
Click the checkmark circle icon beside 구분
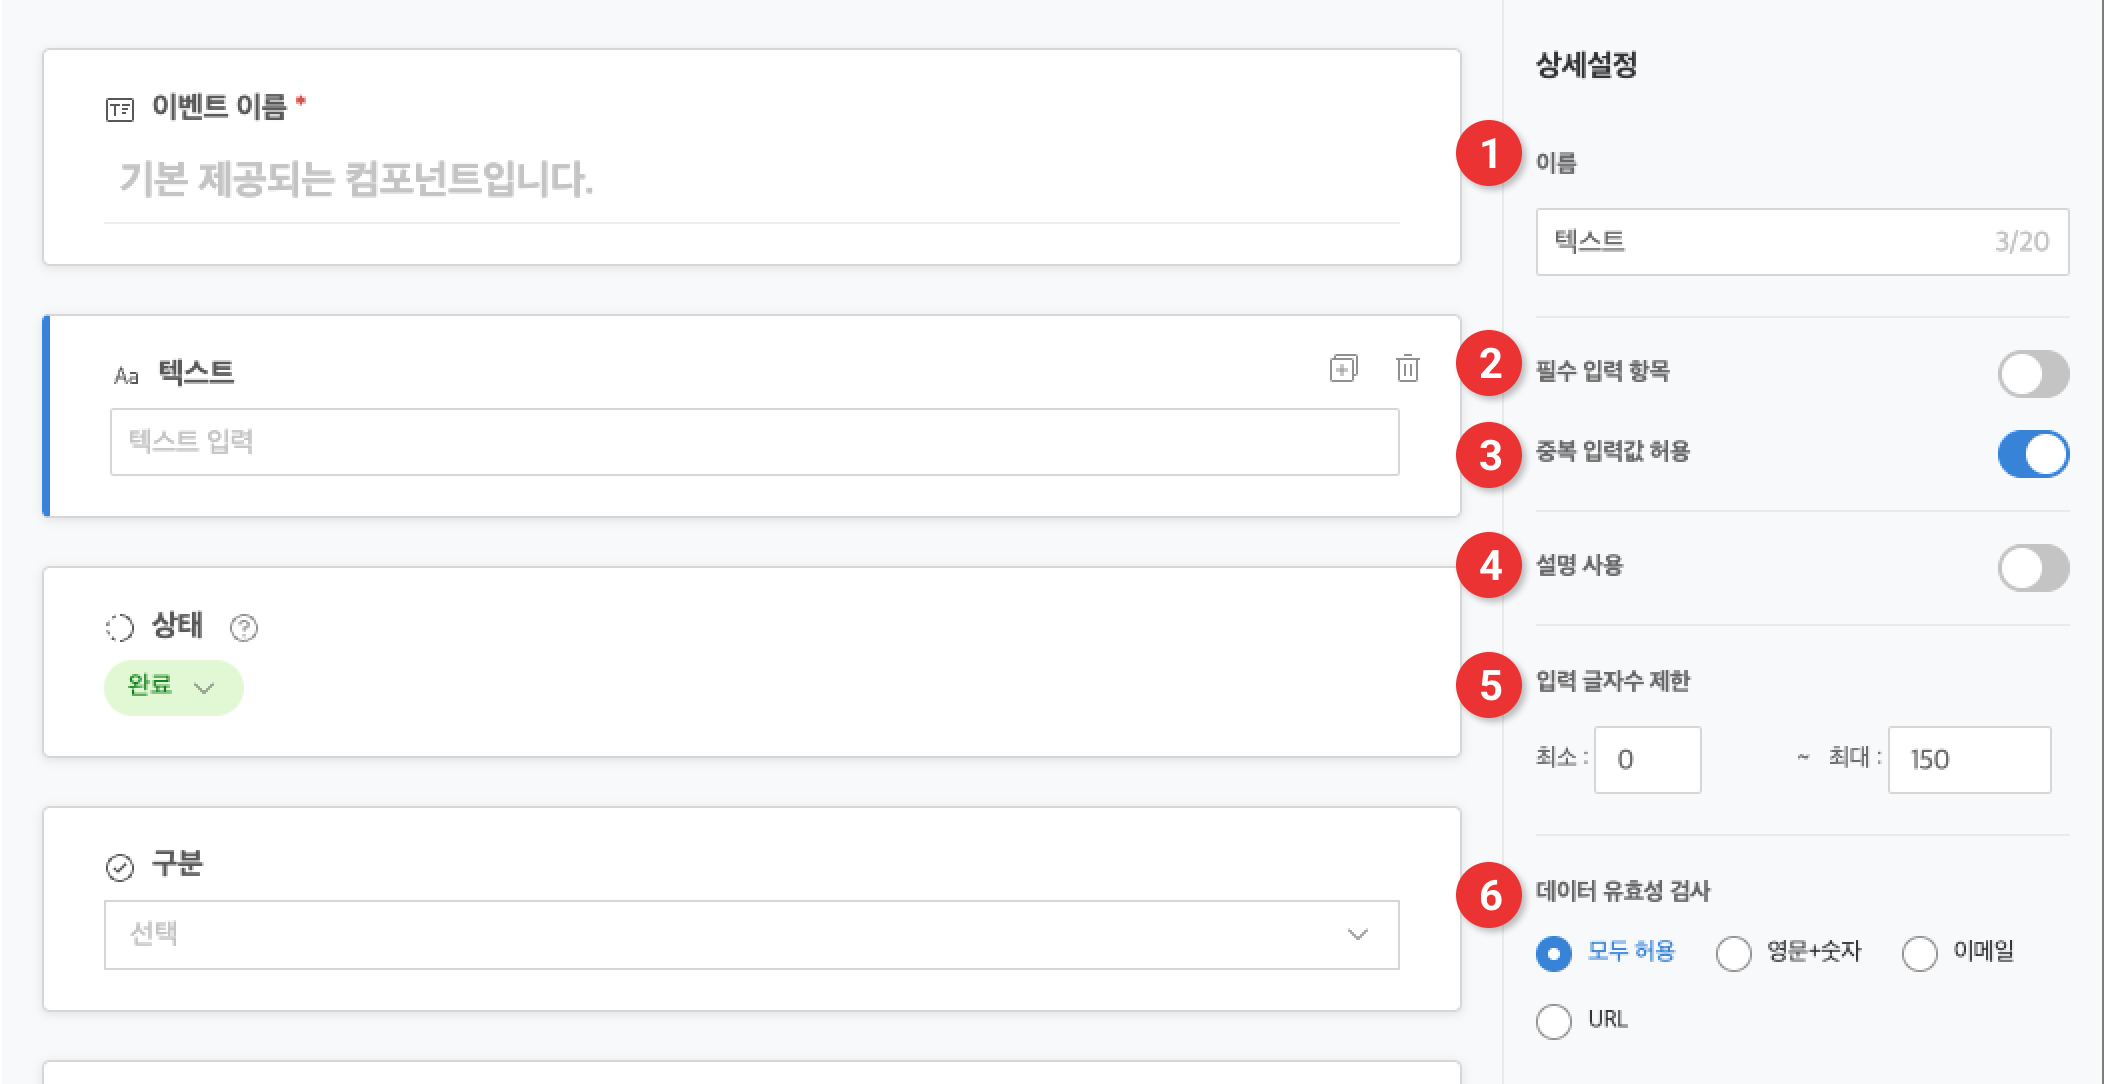click(120, 867)
